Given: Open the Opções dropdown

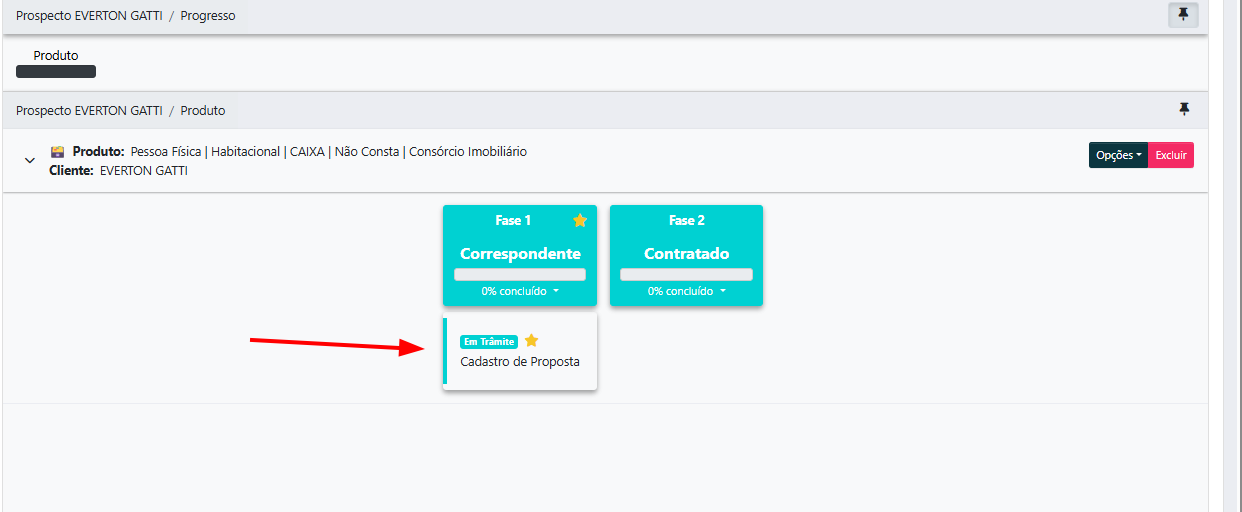Looking at the screenshot, I should point(1118,155).
